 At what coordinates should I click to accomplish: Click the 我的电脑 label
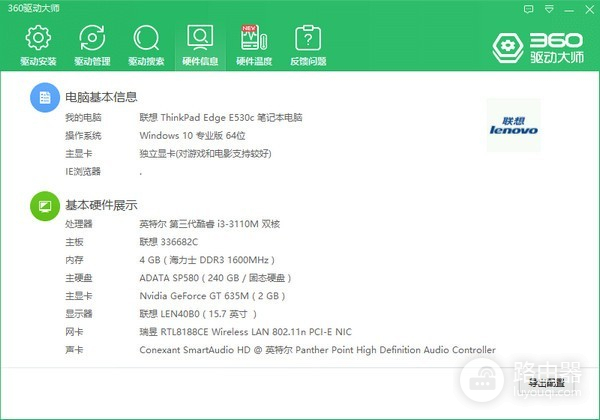(x=83, y=117)
